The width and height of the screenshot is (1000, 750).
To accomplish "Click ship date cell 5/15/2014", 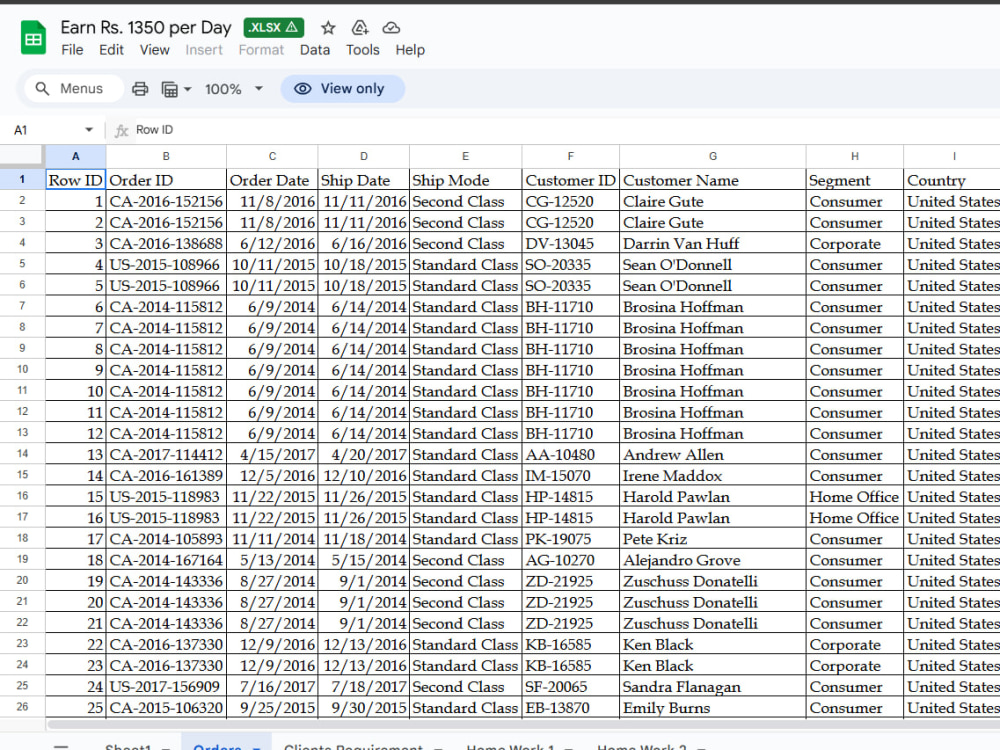I will (364, 560).
